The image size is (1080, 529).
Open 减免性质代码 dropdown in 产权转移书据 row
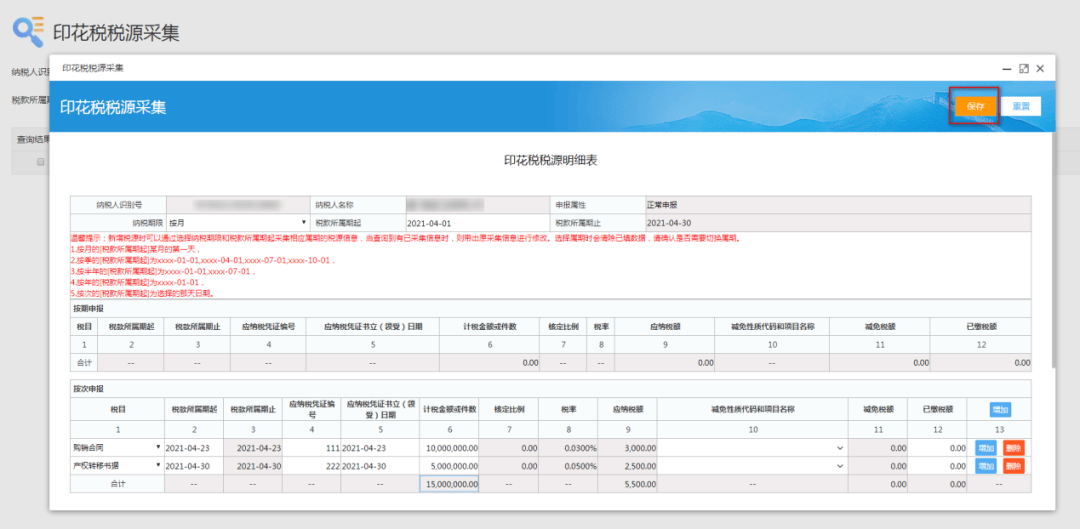[x=839, y=466]
